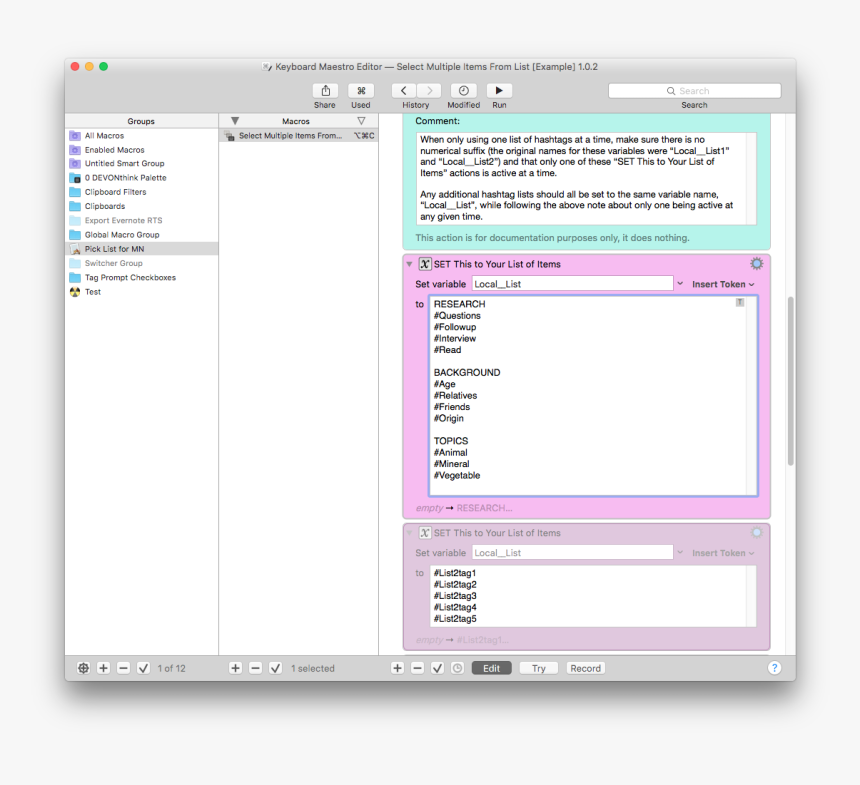860x785 pixels.
Task: Click the #Vegetable line in list
Action: (x=457, y=476)
